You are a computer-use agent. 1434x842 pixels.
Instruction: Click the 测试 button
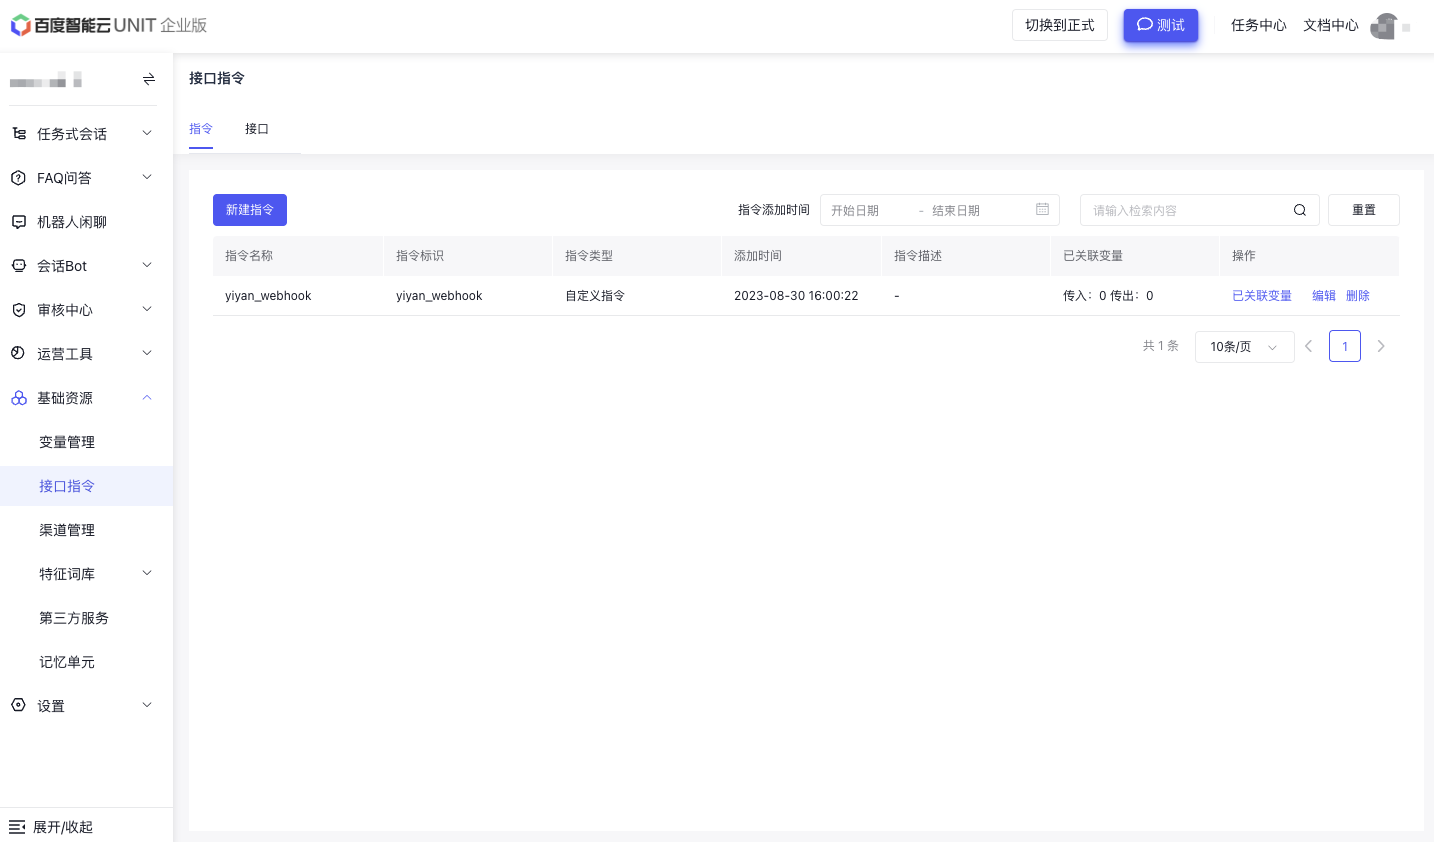[1161, 25]
